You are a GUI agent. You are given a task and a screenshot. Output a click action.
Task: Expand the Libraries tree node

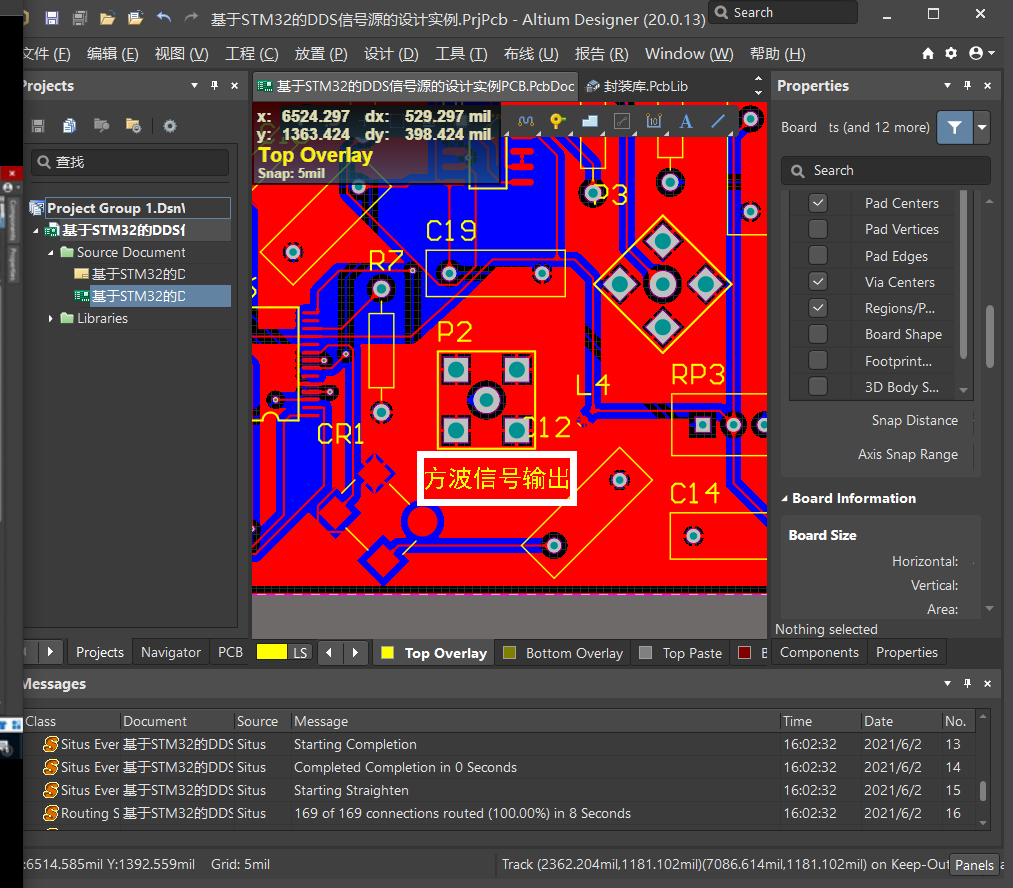[x=52, y=318]
